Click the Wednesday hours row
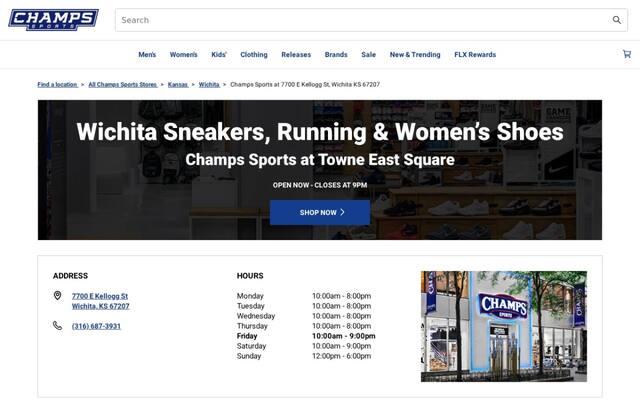 tap(304, 316)
